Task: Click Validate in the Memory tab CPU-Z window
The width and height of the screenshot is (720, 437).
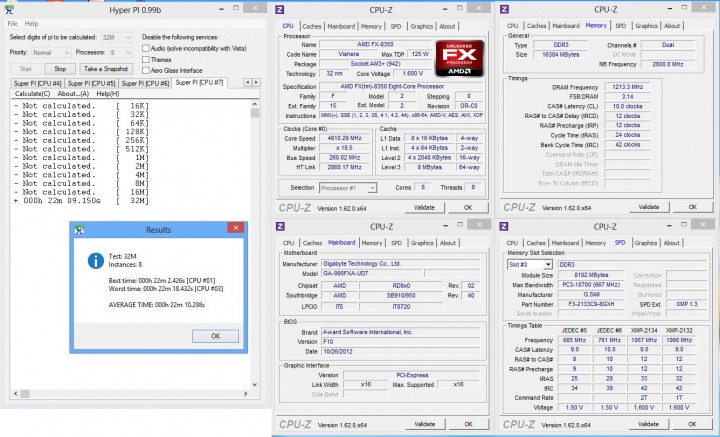Action: pos(649,207)
